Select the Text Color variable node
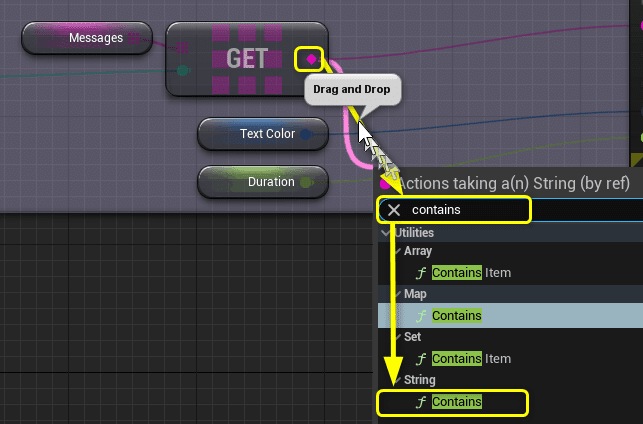This screenshot has width=643, height=424. point(263,134)
